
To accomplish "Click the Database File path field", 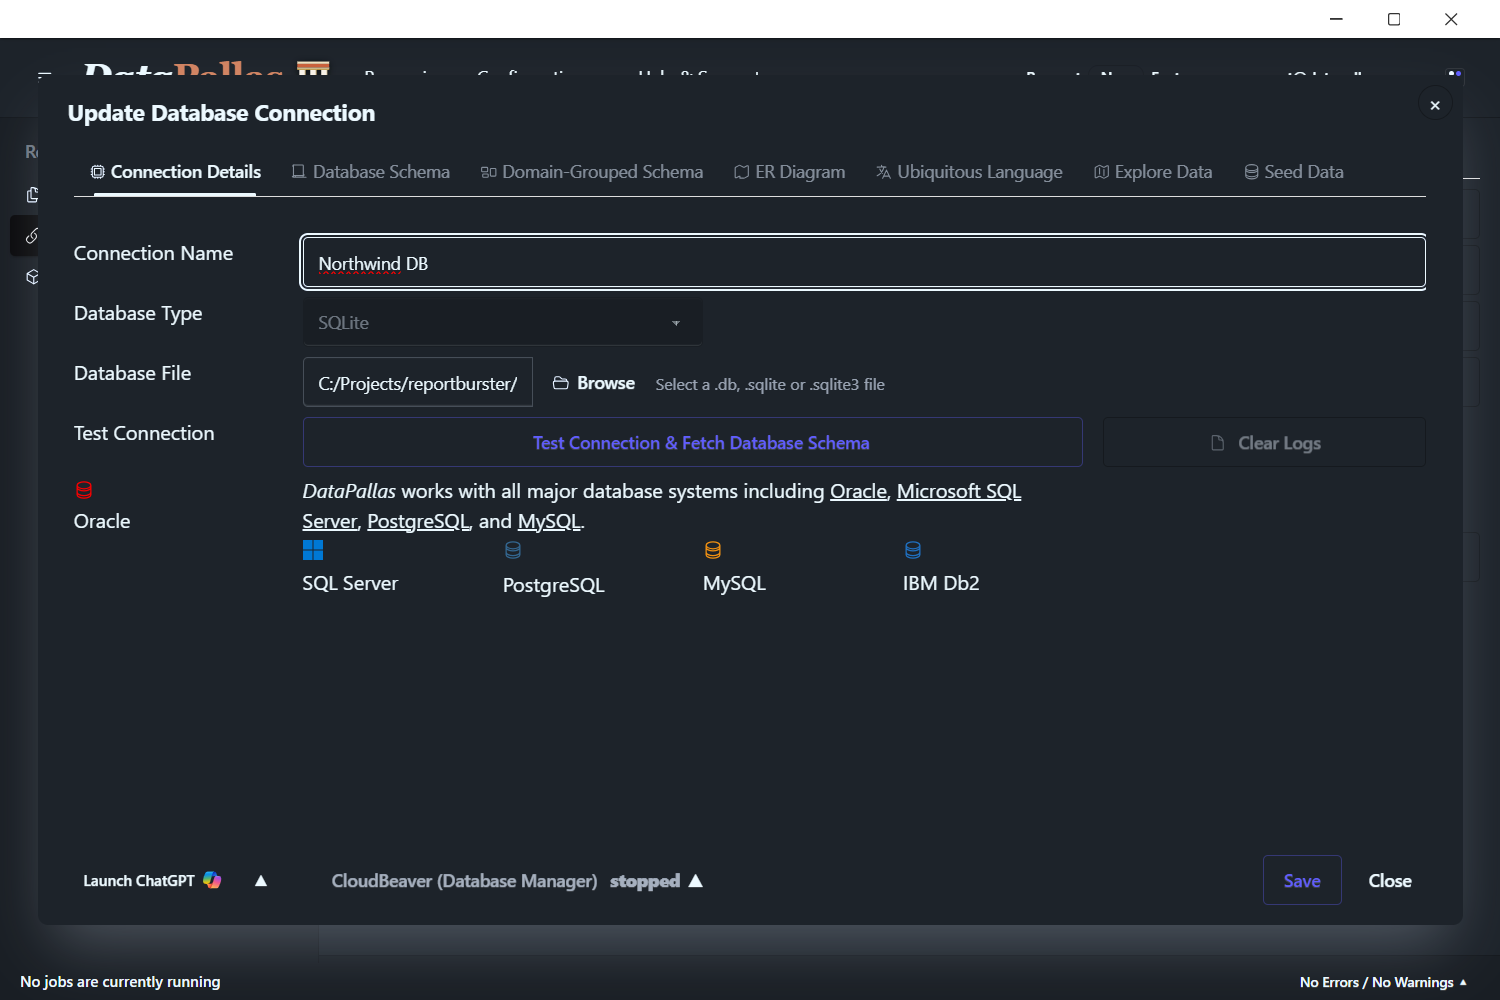I will 418,383.
